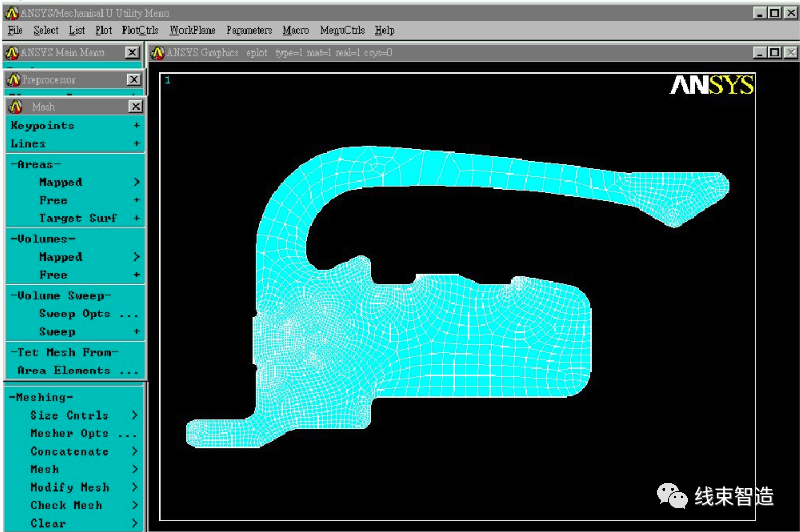Viewport: 800px width, 532px height.
Task: Minimize the Utility Menu window
Action: pyautogui.click(x=760, y=13)
